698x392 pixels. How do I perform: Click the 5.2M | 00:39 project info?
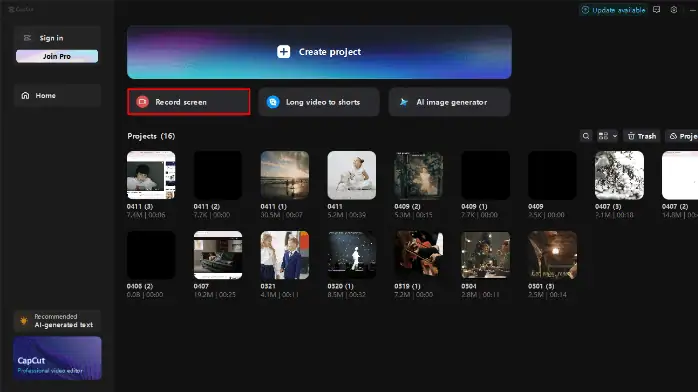346,215
